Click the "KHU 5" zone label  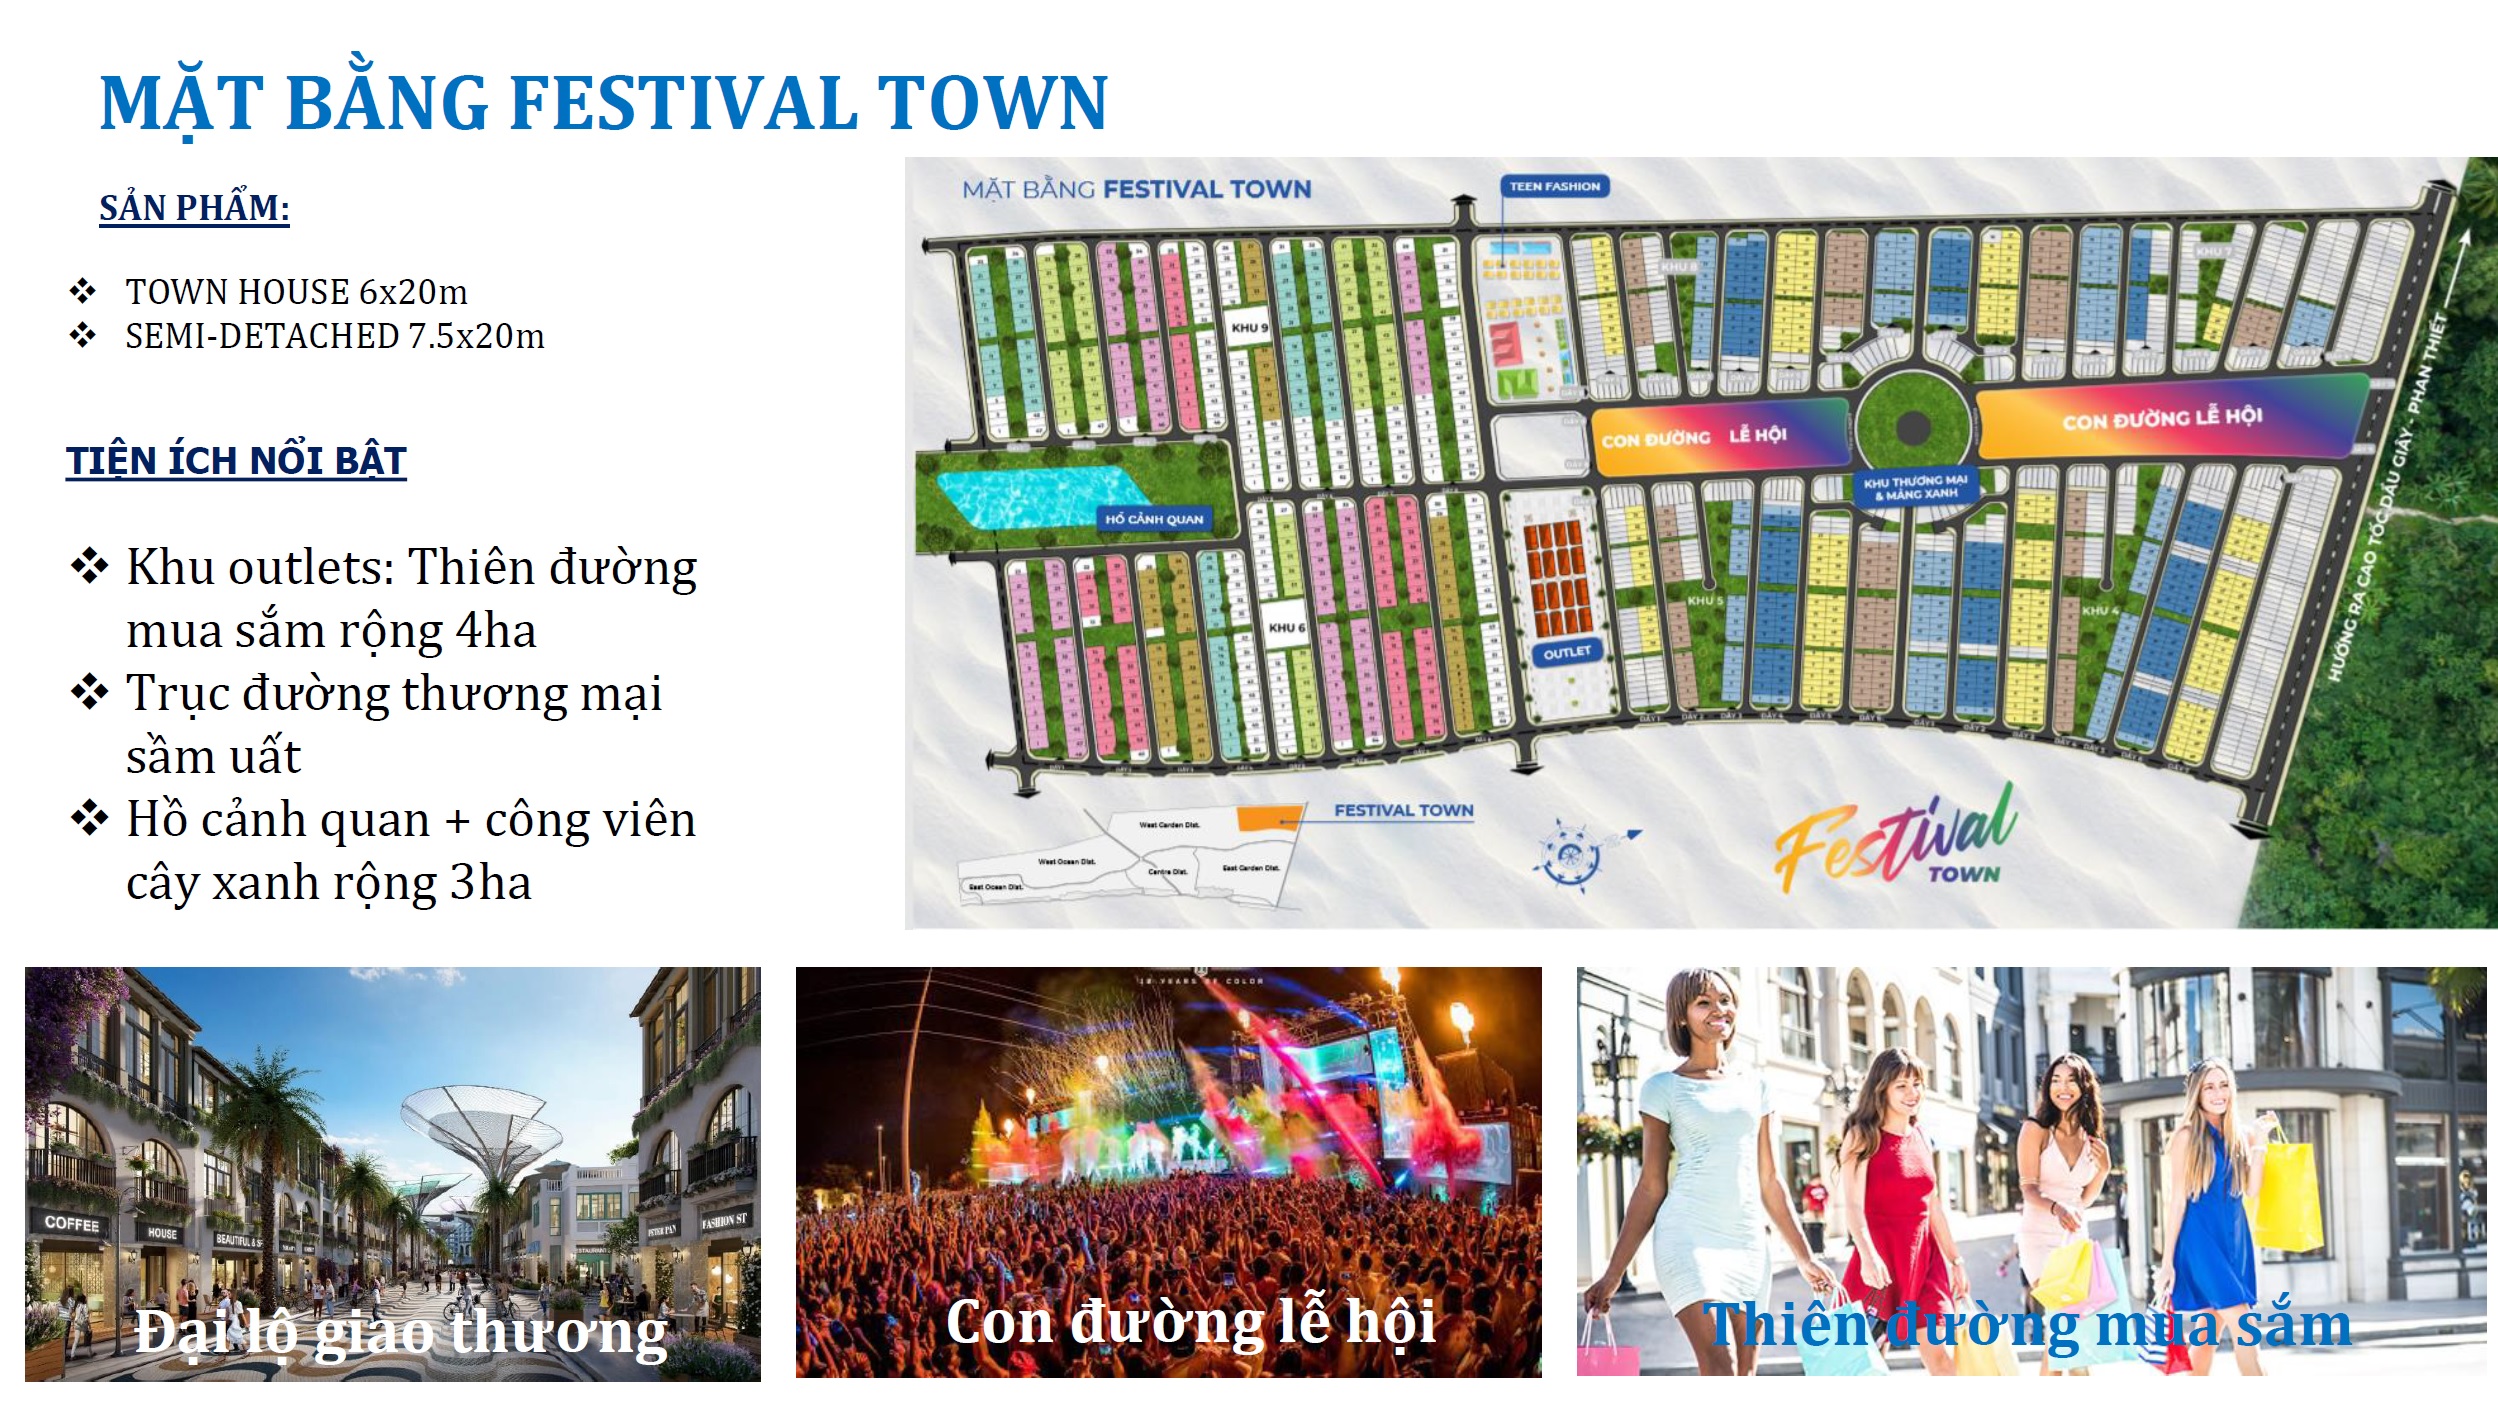(1705, 601)
